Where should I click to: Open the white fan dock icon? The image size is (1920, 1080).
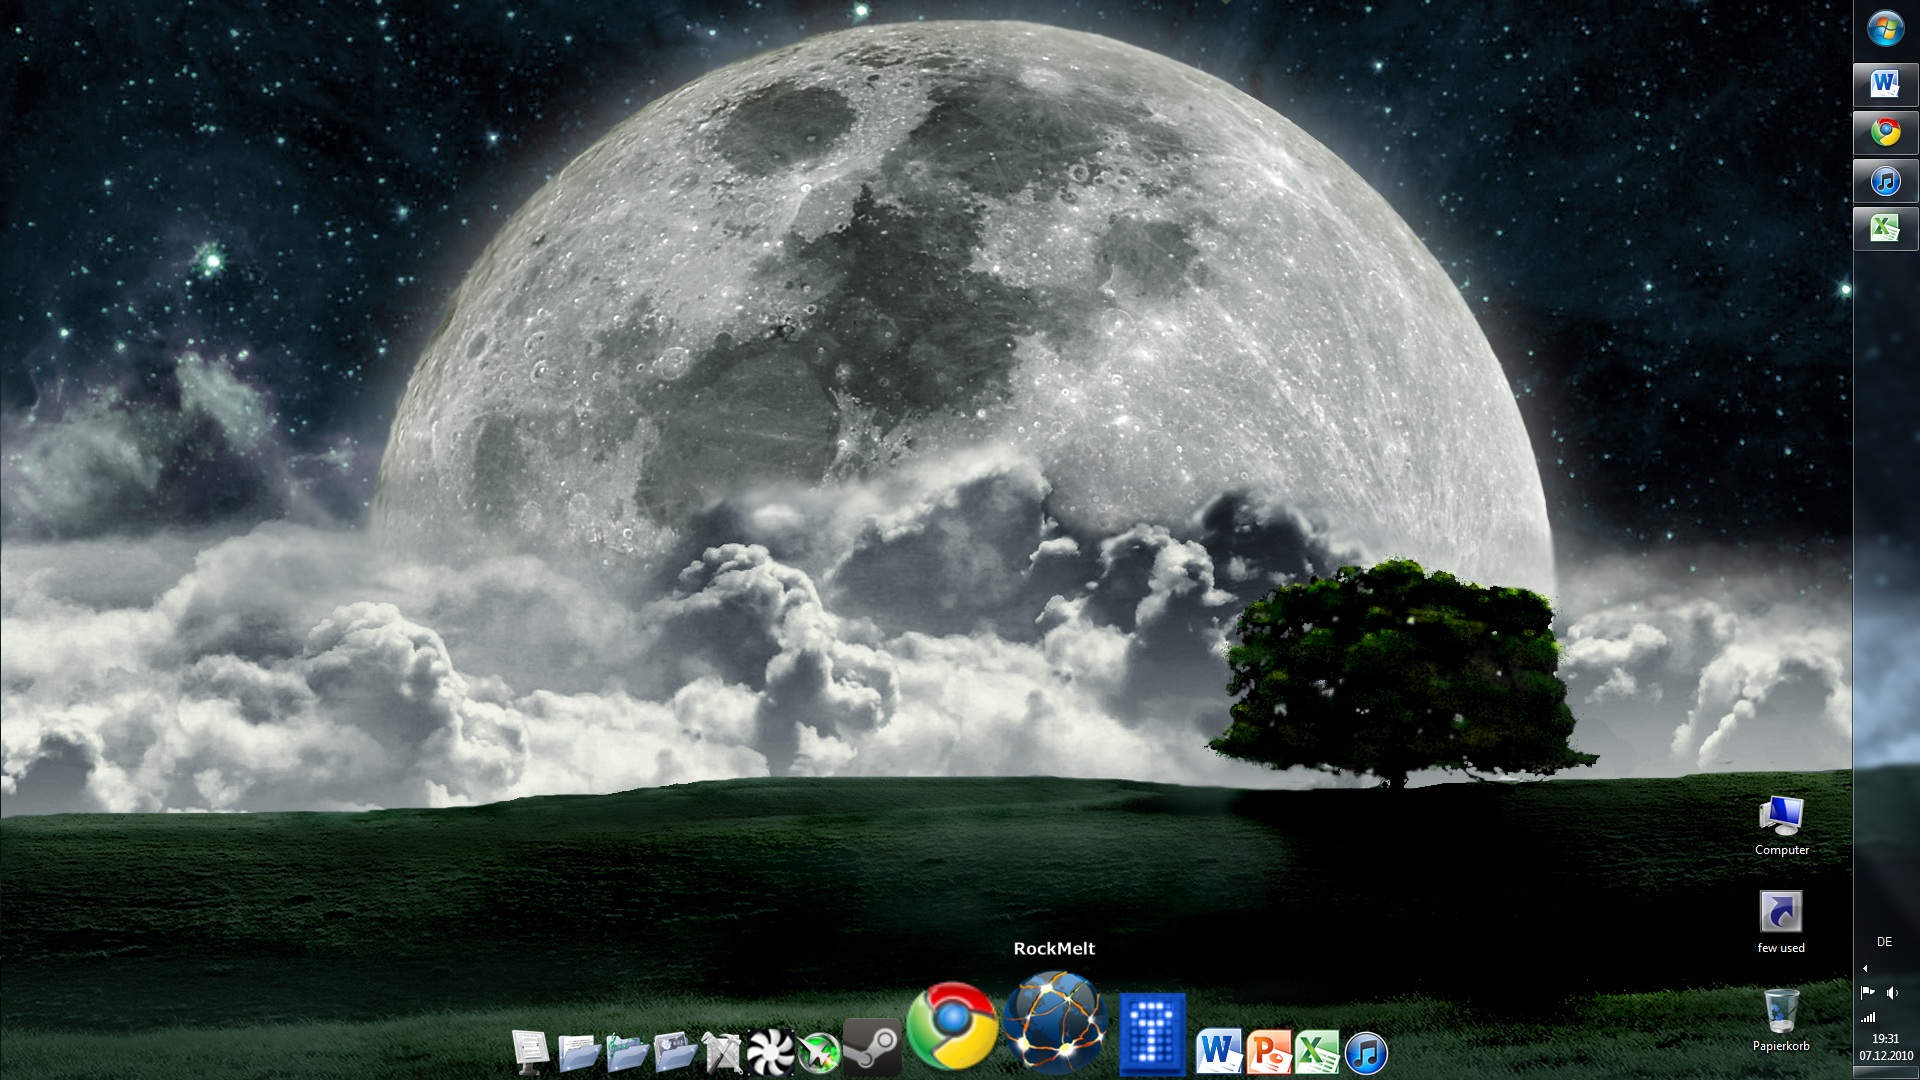[770, 1052]
